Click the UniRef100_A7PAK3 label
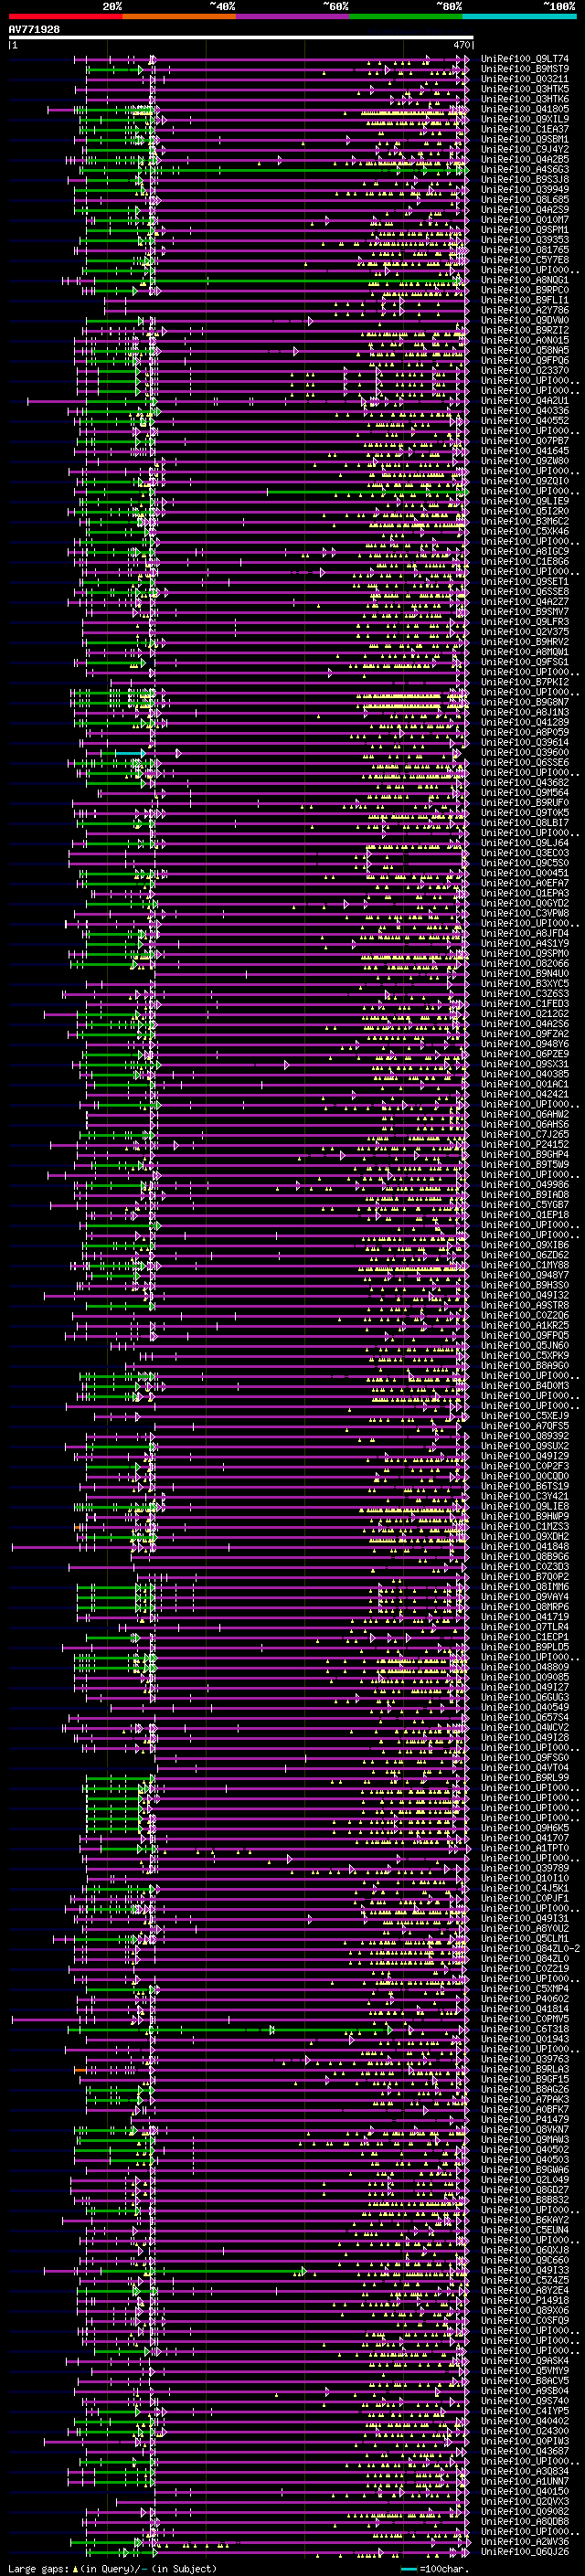 coord(525,2100)
